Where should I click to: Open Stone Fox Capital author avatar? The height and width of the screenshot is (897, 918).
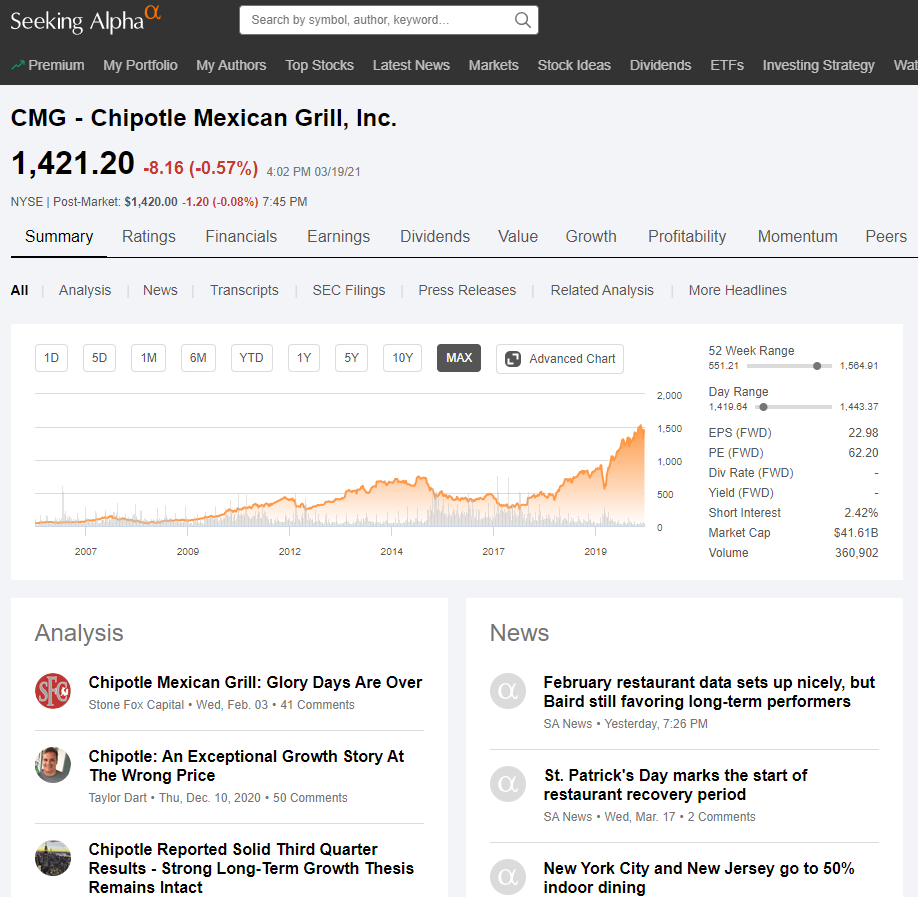53,691
